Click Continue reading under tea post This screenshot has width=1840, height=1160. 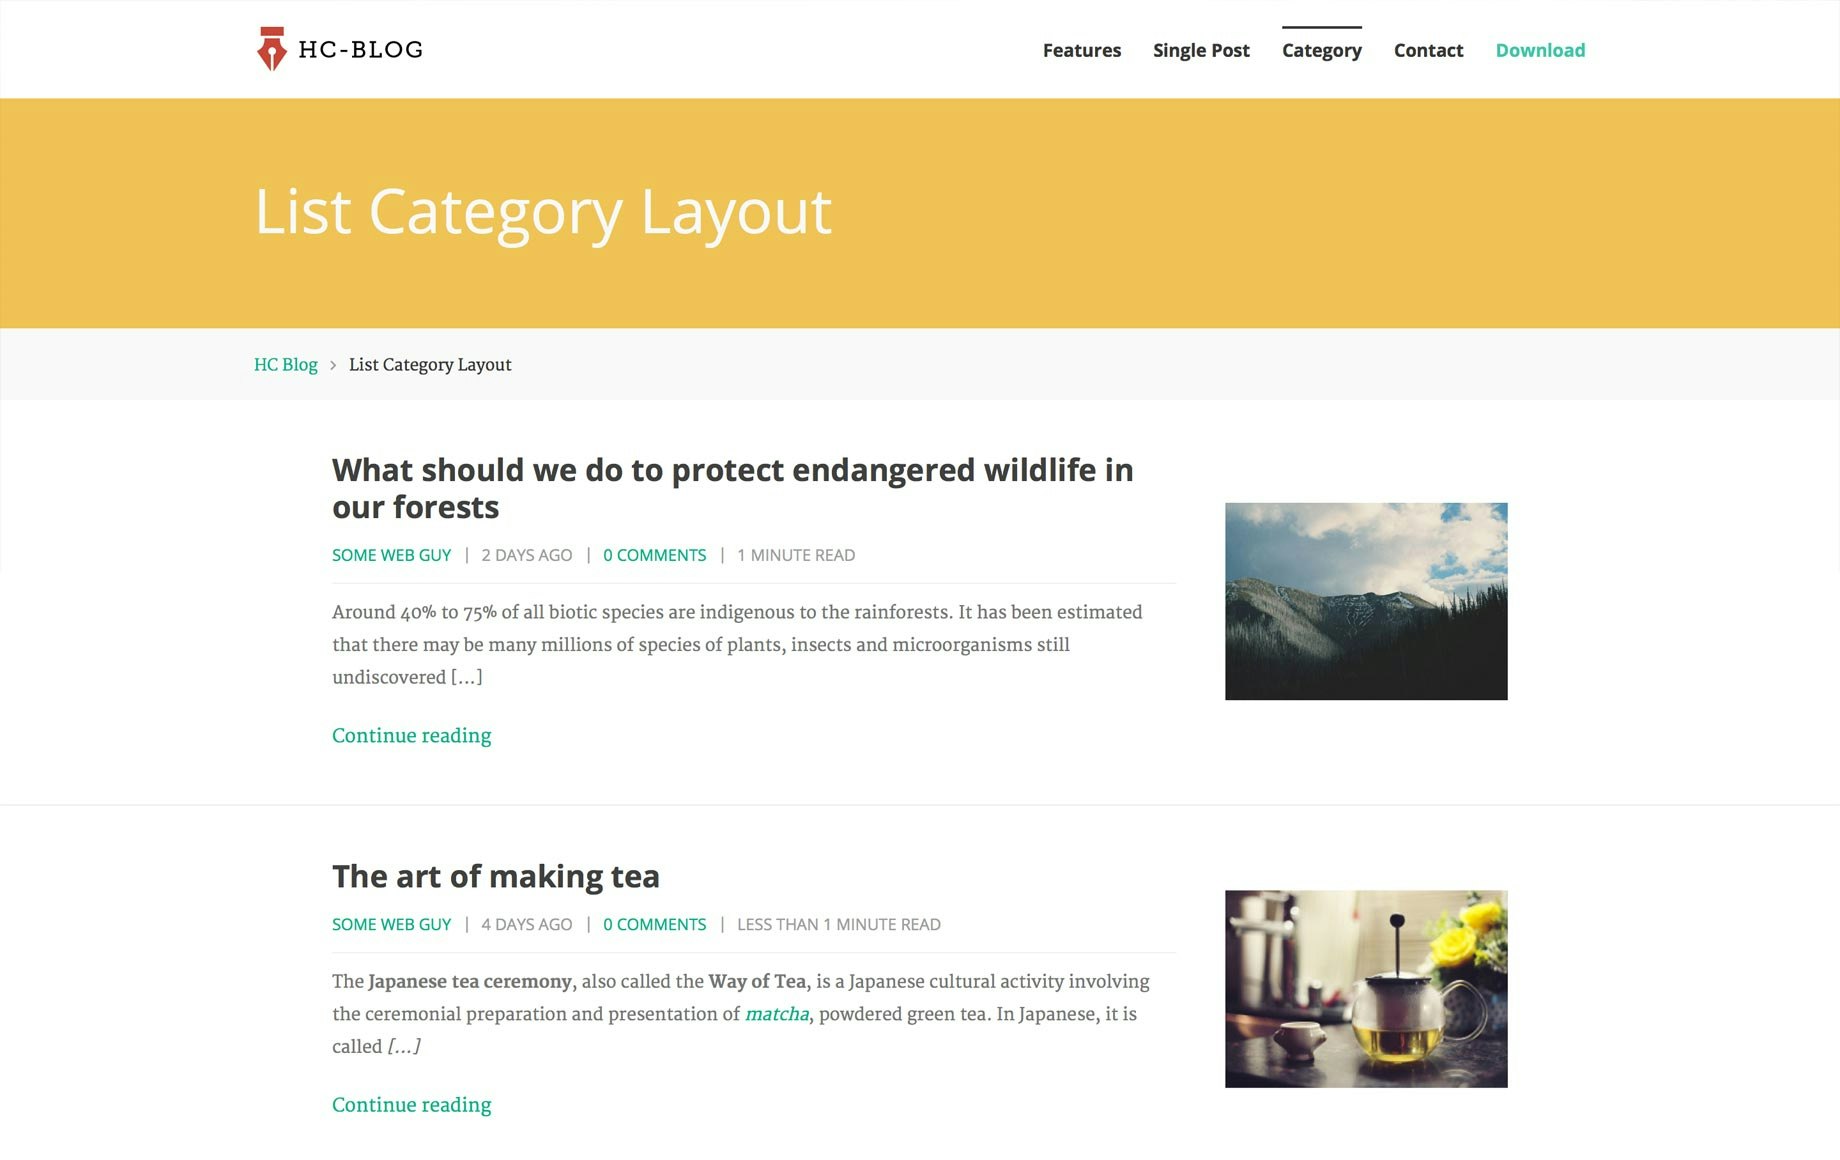412,1105
